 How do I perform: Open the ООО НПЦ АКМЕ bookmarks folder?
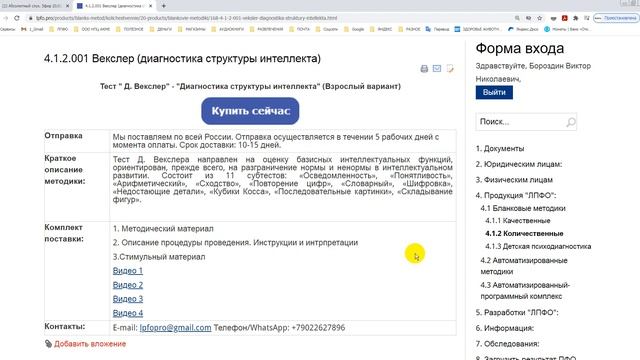[92, 29]
